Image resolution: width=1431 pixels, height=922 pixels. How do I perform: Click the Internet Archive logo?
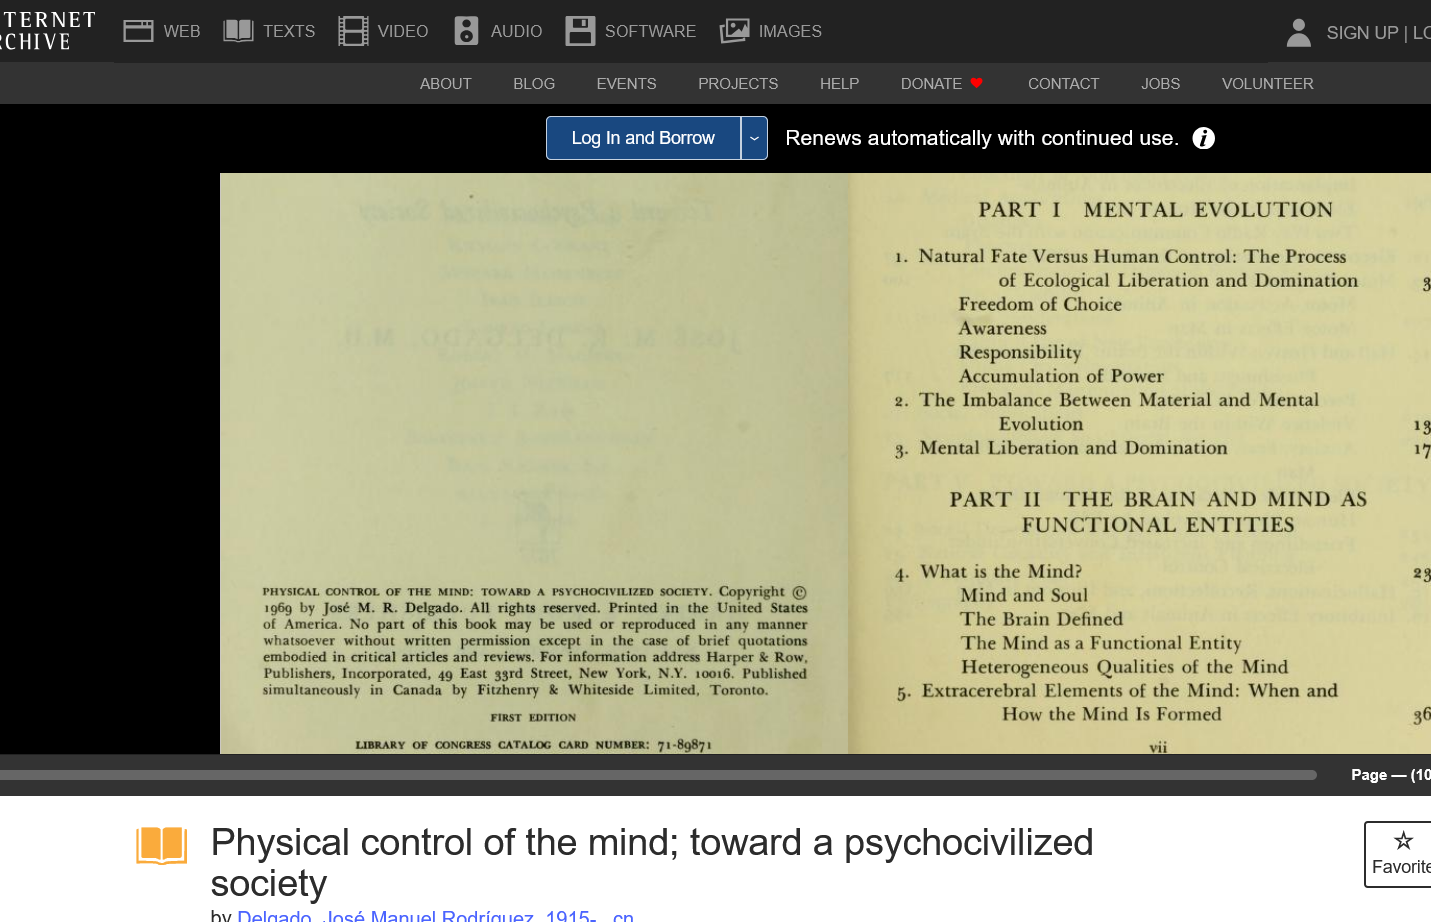[48, 31]
